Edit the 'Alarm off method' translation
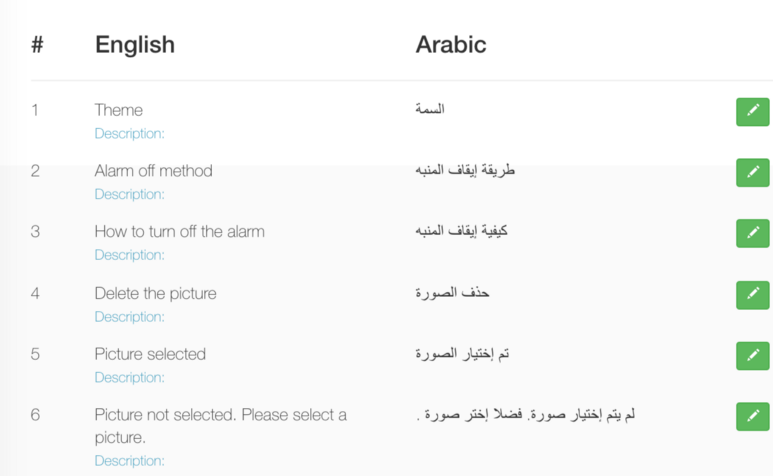Image resolution: width=773 pixels, height=476 pixels. pos(752,172)
